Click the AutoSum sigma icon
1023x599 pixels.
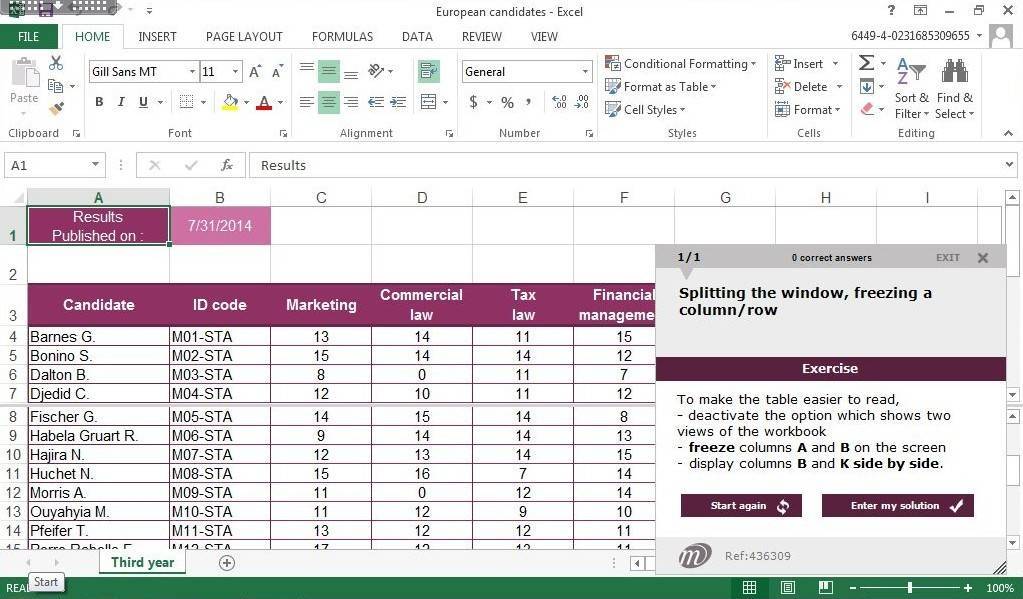[x=866, y=64]
